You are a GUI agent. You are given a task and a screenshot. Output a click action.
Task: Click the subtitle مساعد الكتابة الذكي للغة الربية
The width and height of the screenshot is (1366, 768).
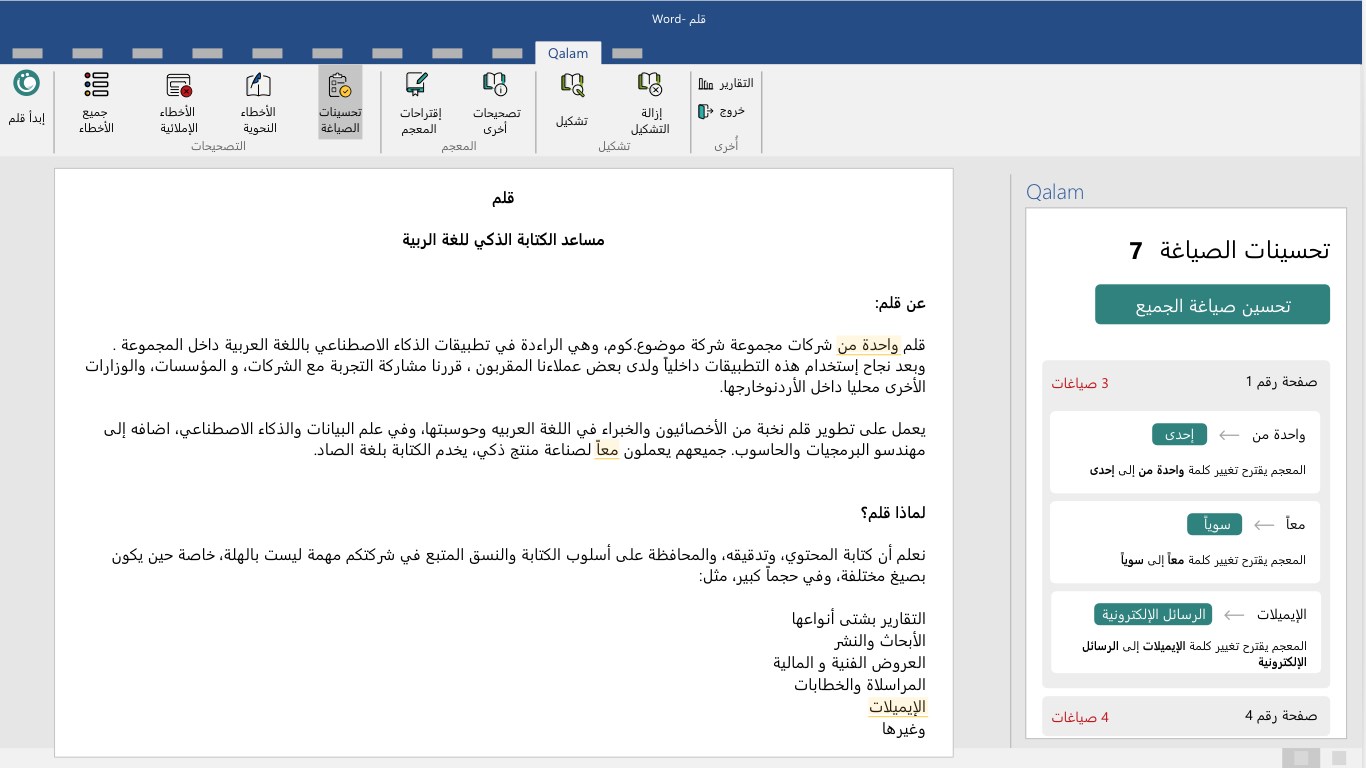point(504,240)
